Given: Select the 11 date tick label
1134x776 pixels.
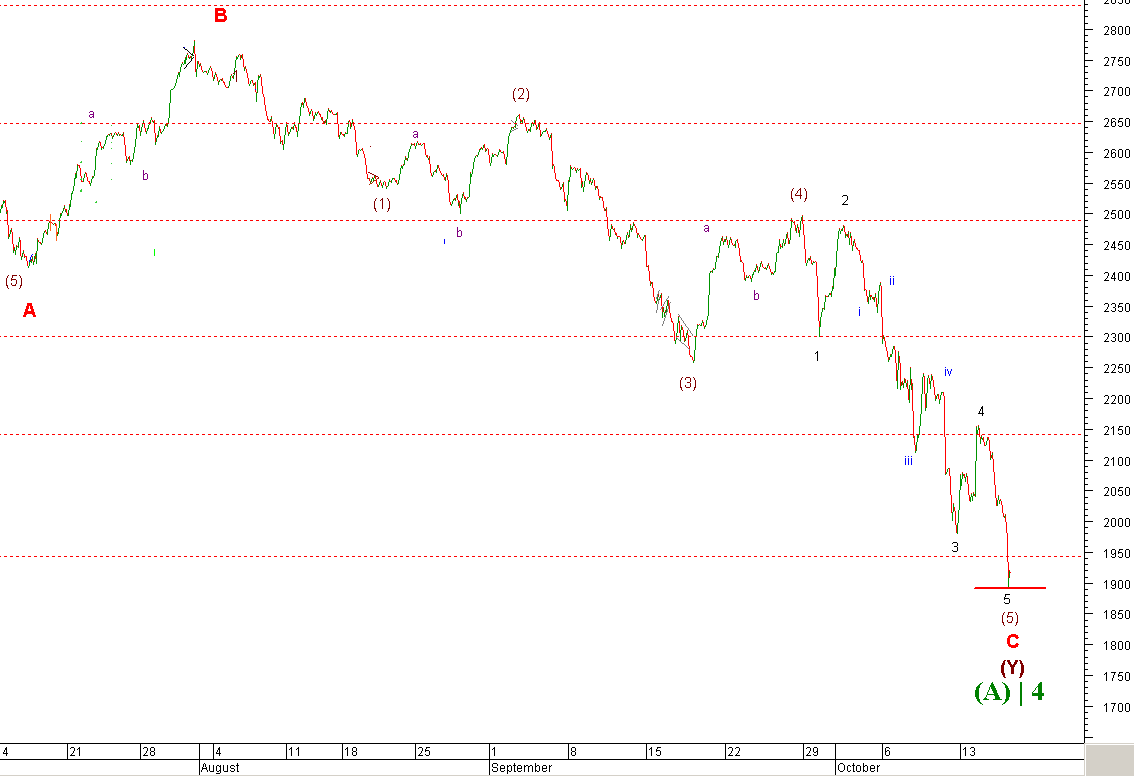Looking at the screenshot, I should (294, 752).
